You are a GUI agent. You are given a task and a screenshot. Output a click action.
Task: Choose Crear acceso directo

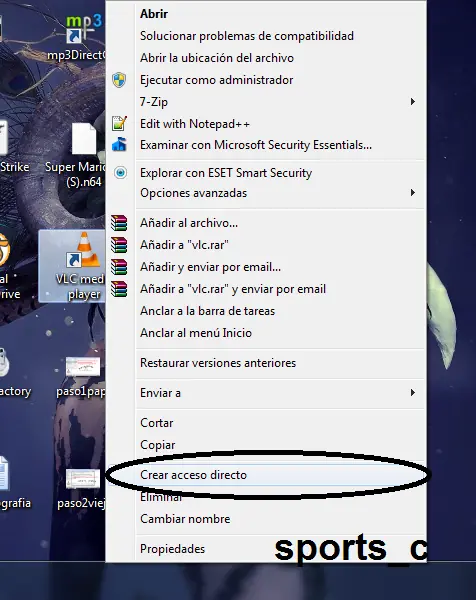coord(194,475)
